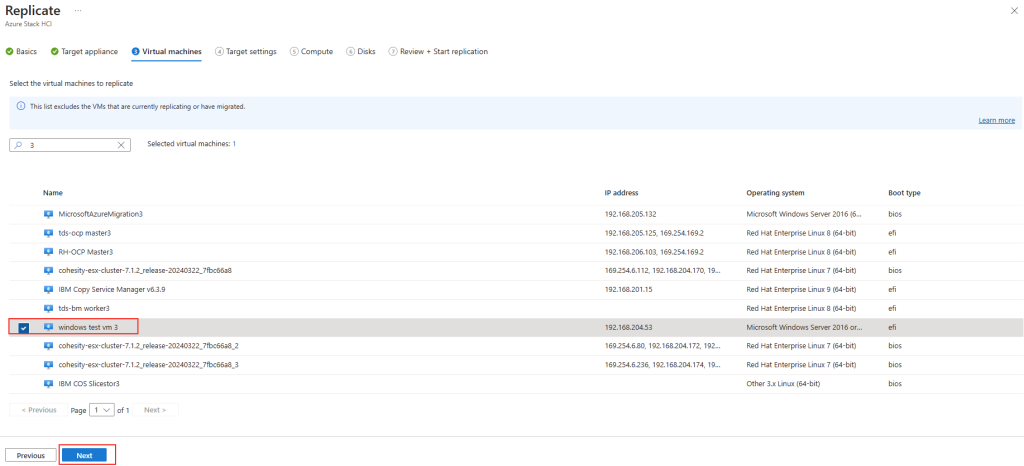The height and width of the screenshot is (466, 1024).
Task: Click IP address 192.168.201.15
Action: [629, 289]
